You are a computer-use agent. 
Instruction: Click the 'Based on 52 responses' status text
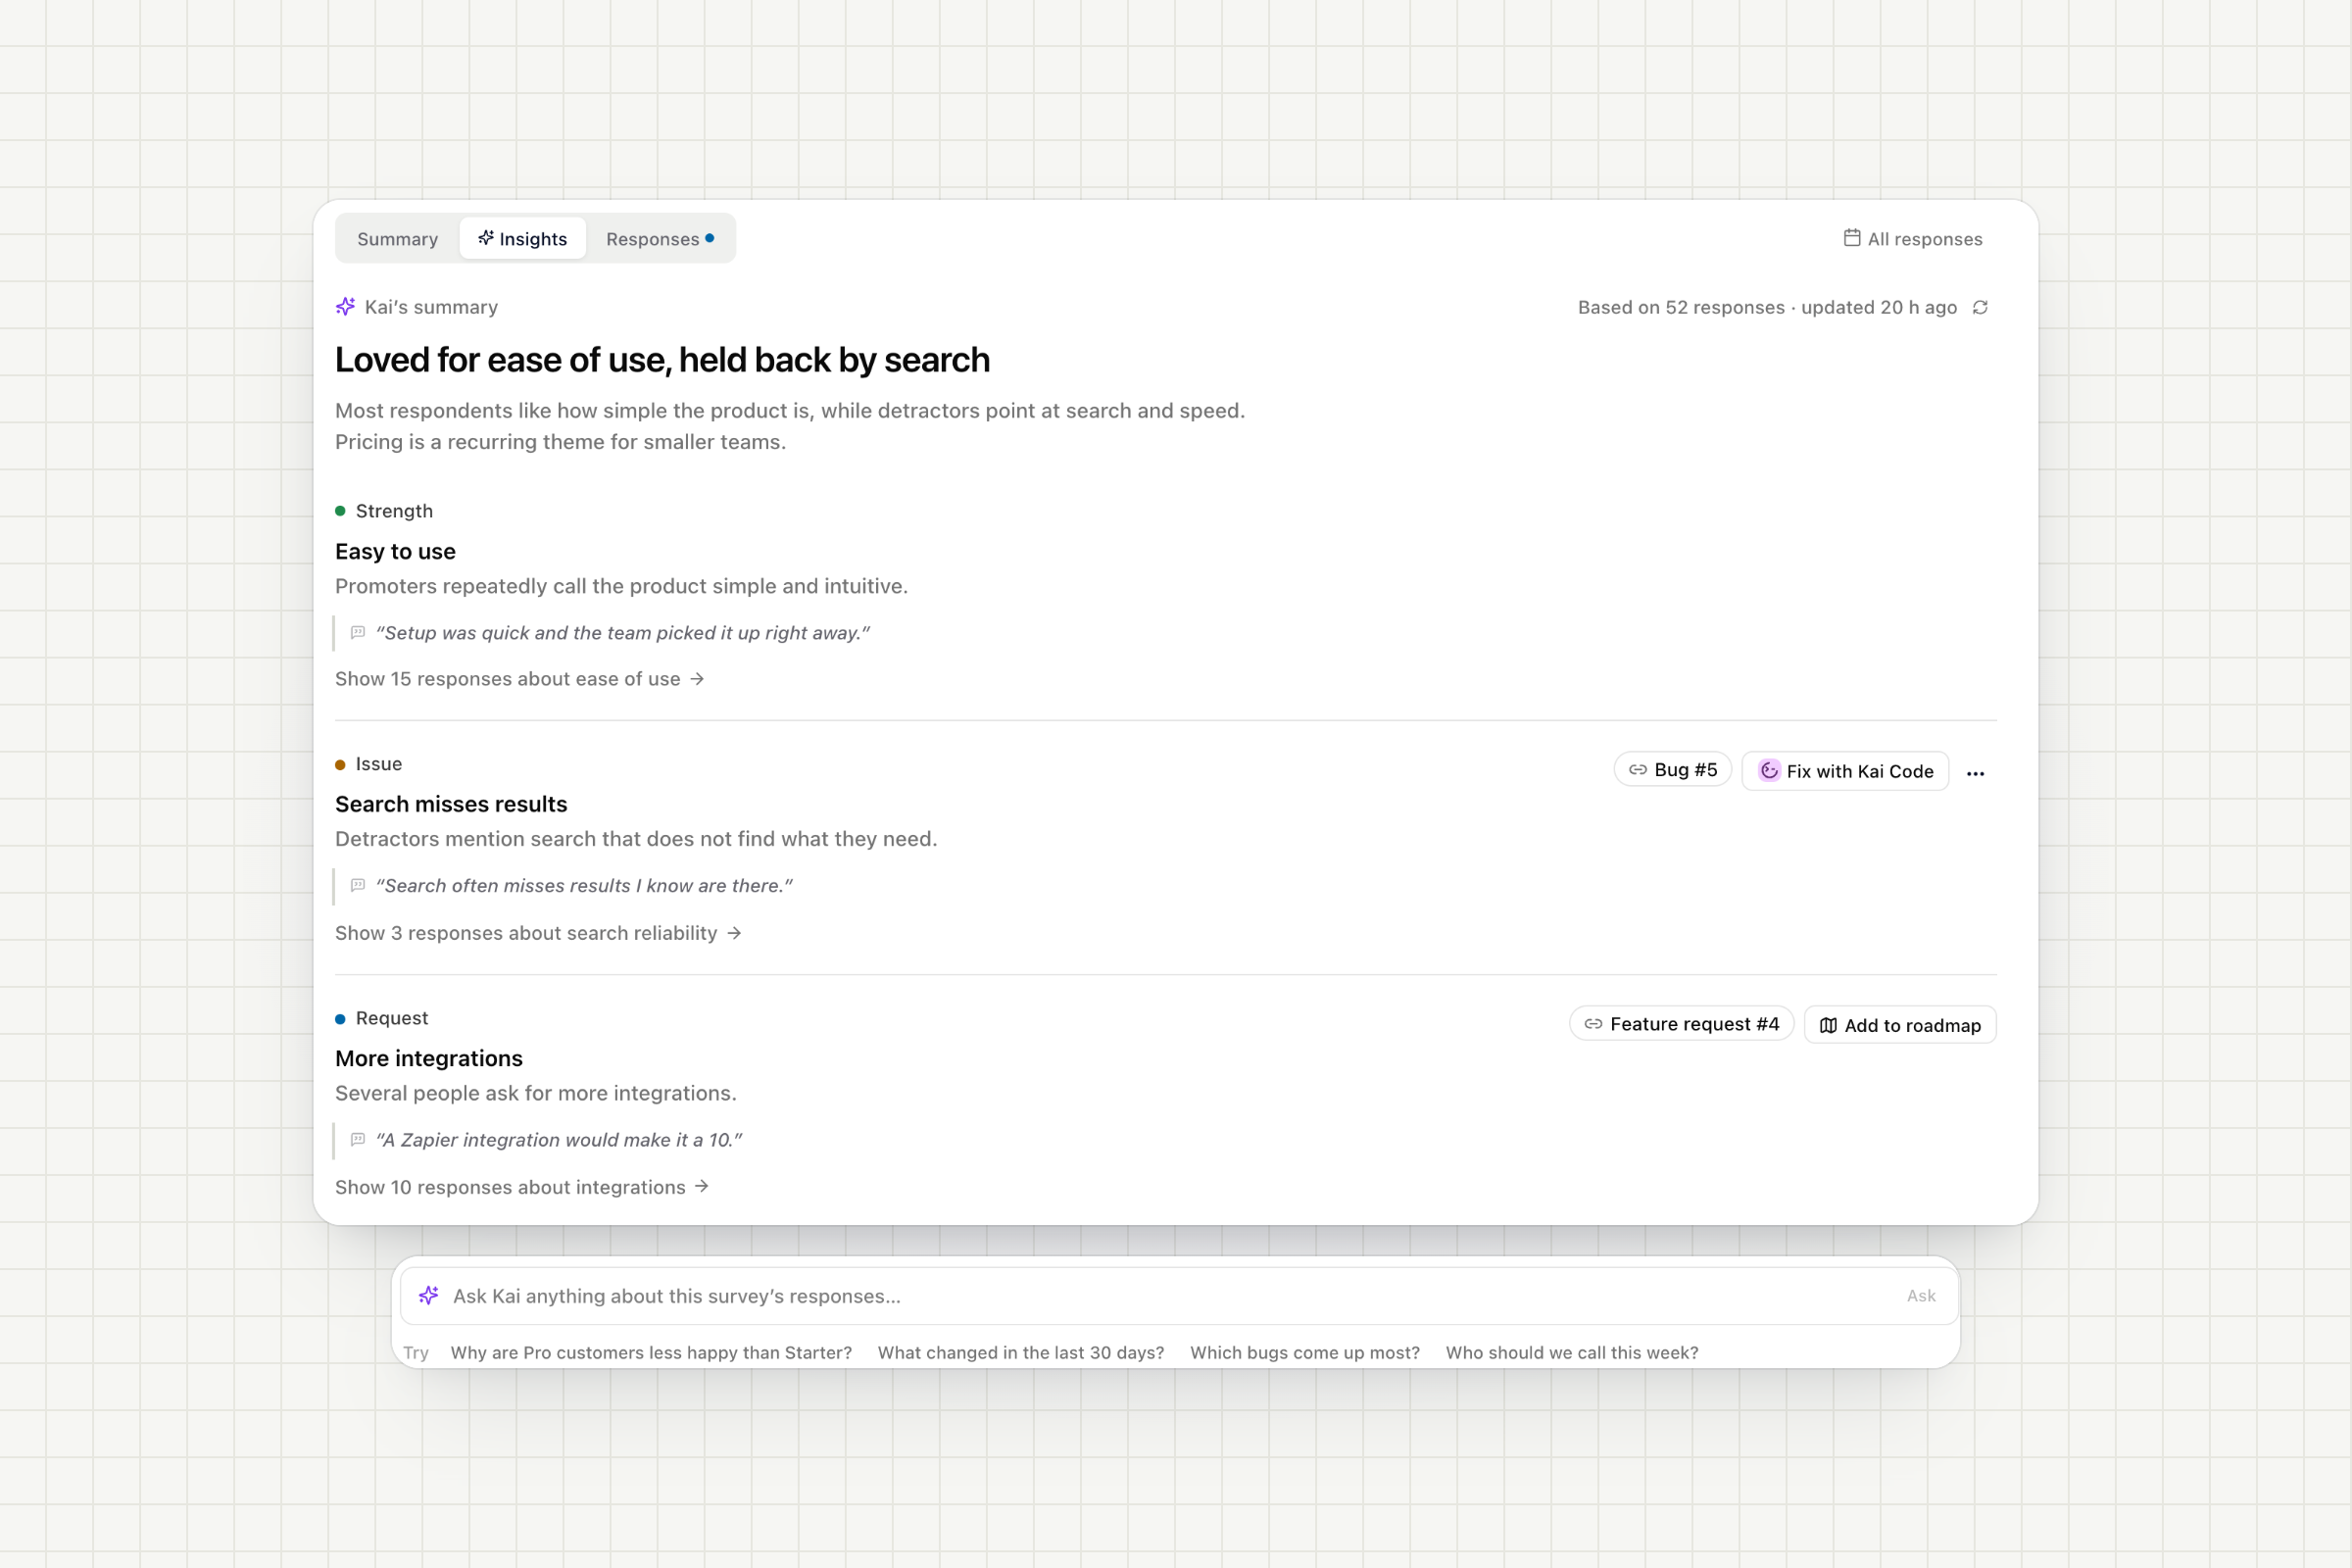tap(1767, 308)
